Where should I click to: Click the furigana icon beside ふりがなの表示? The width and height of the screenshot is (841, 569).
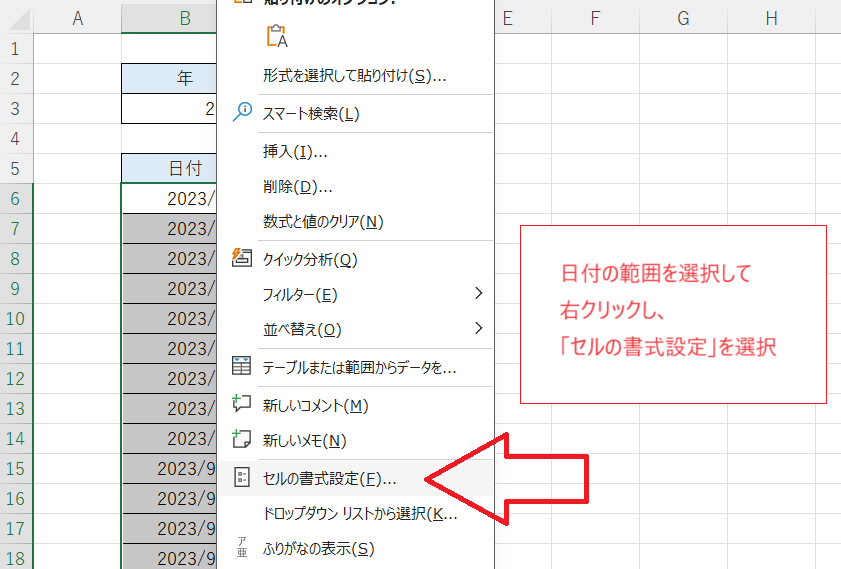click(x=242, y=546)
